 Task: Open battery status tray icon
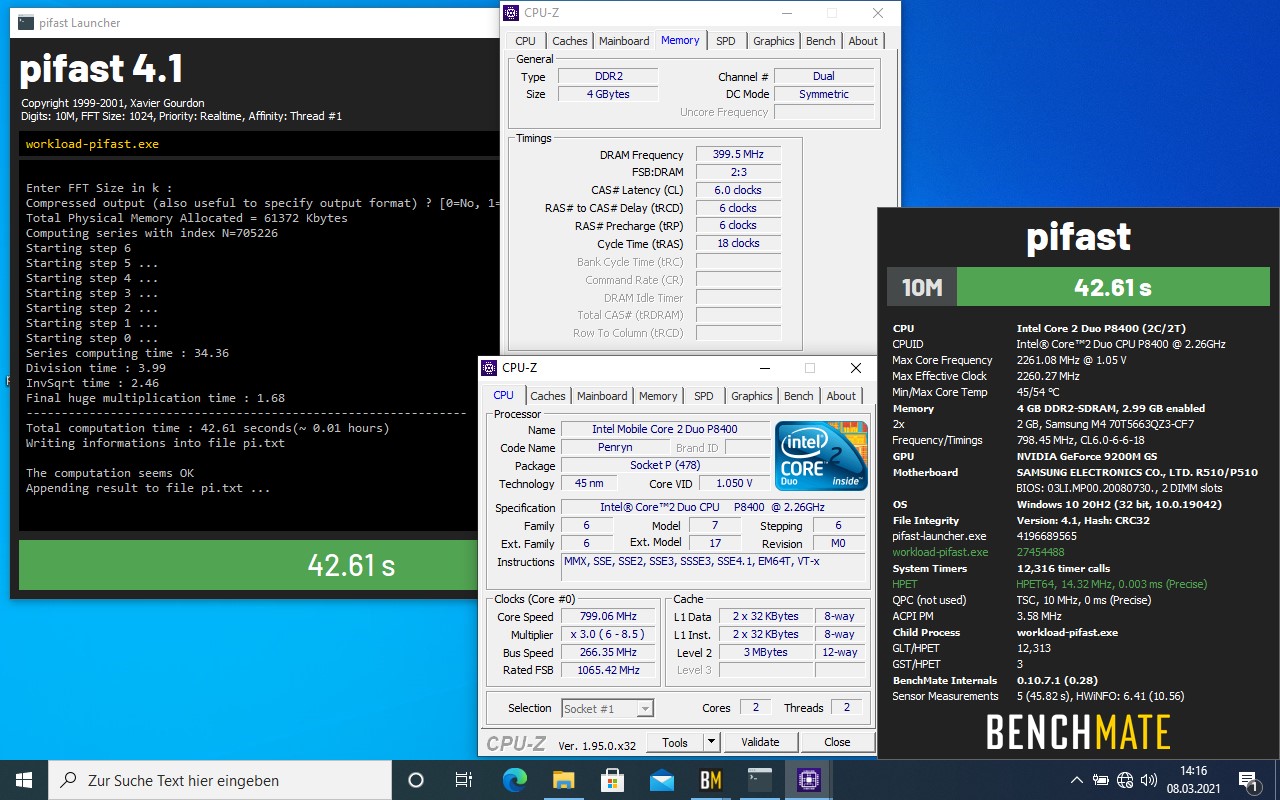click(x=1101, y=780)
